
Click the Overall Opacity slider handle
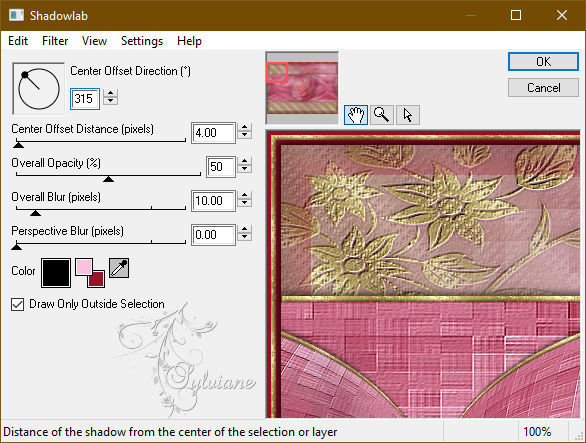108,179
